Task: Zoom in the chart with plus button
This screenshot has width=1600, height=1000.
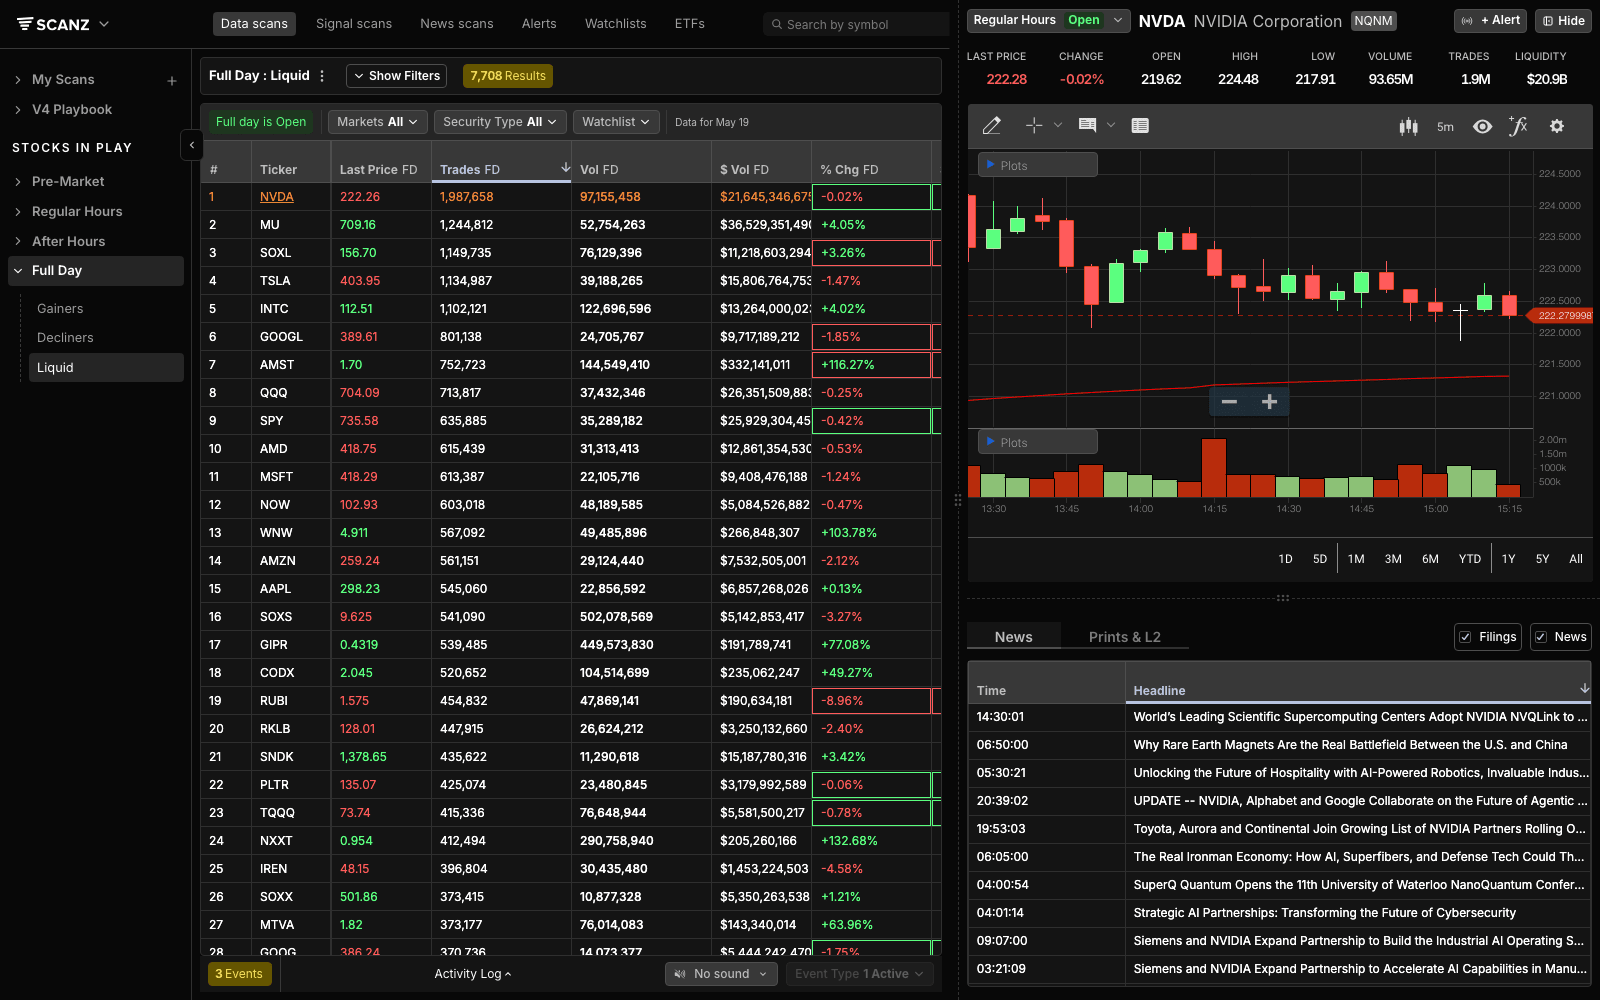Action: pyautogui.click(x=1269, y=402)
